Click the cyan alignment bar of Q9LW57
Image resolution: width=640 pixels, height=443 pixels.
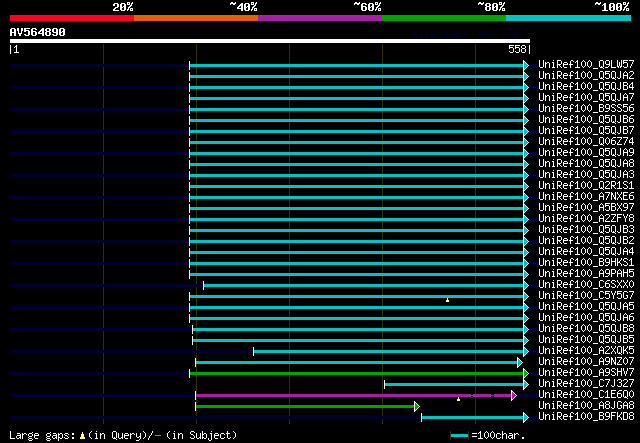pos(357,65)
